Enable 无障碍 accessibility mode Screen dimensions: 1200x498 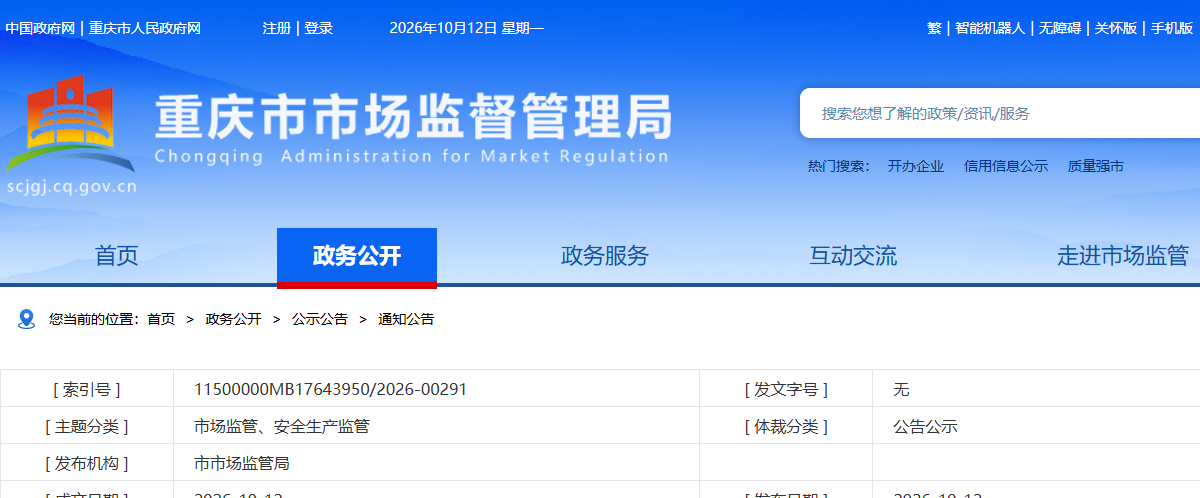[1060, 28]
